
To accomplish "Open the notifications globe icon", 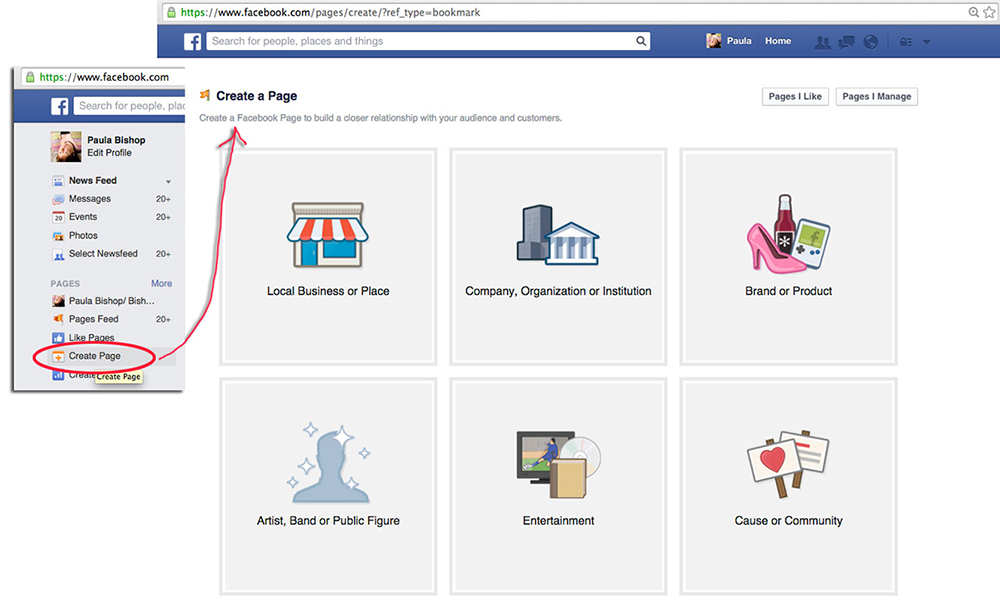I will coord(871,42).
